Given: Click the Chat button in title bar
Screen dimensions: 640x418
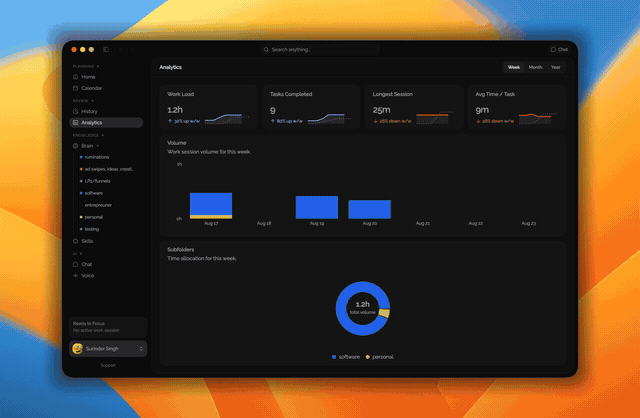Looking at the screenshot, I should [559, 49].
